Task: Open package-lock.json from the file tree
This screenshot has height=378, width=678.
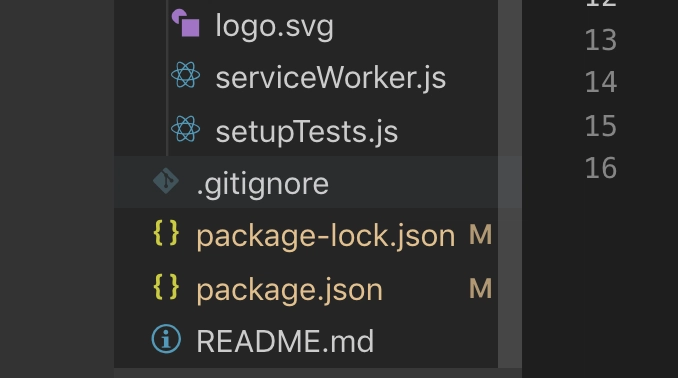Action: 326,237
